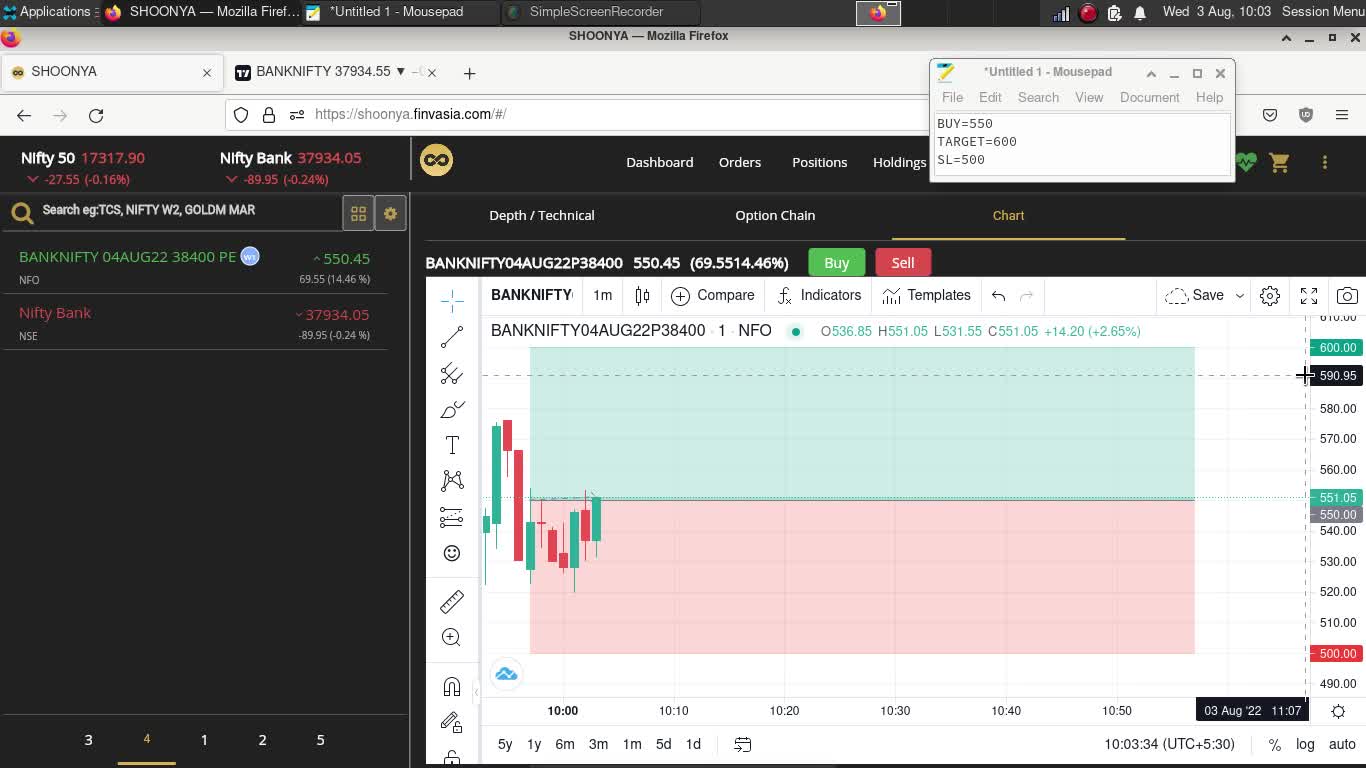
Task: Toggle stay in drawing mode
Action: coord(452,722)
